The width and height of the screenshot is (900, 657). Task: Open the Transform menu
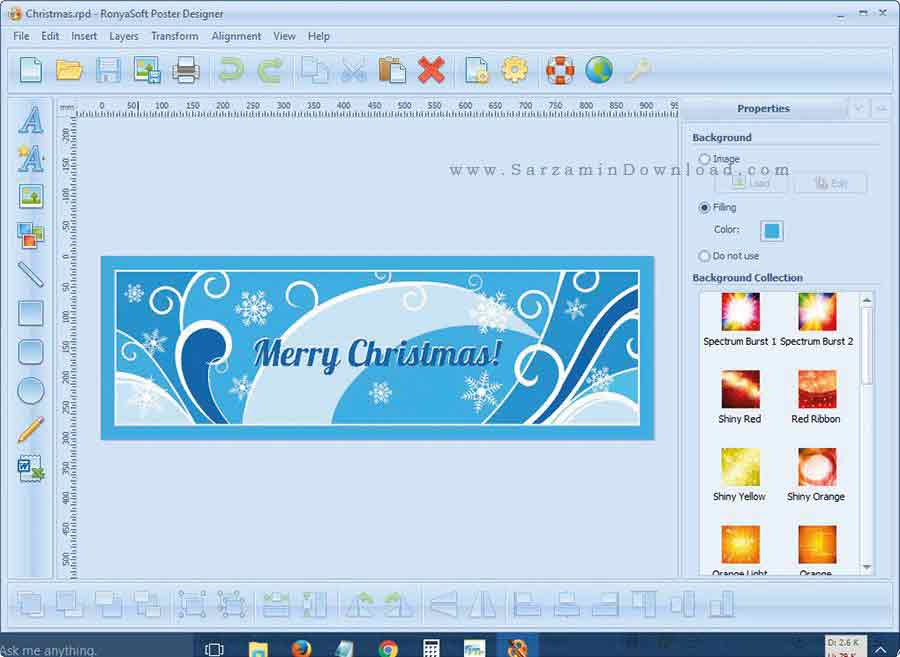pyautogui.click(x=174, y=36)
